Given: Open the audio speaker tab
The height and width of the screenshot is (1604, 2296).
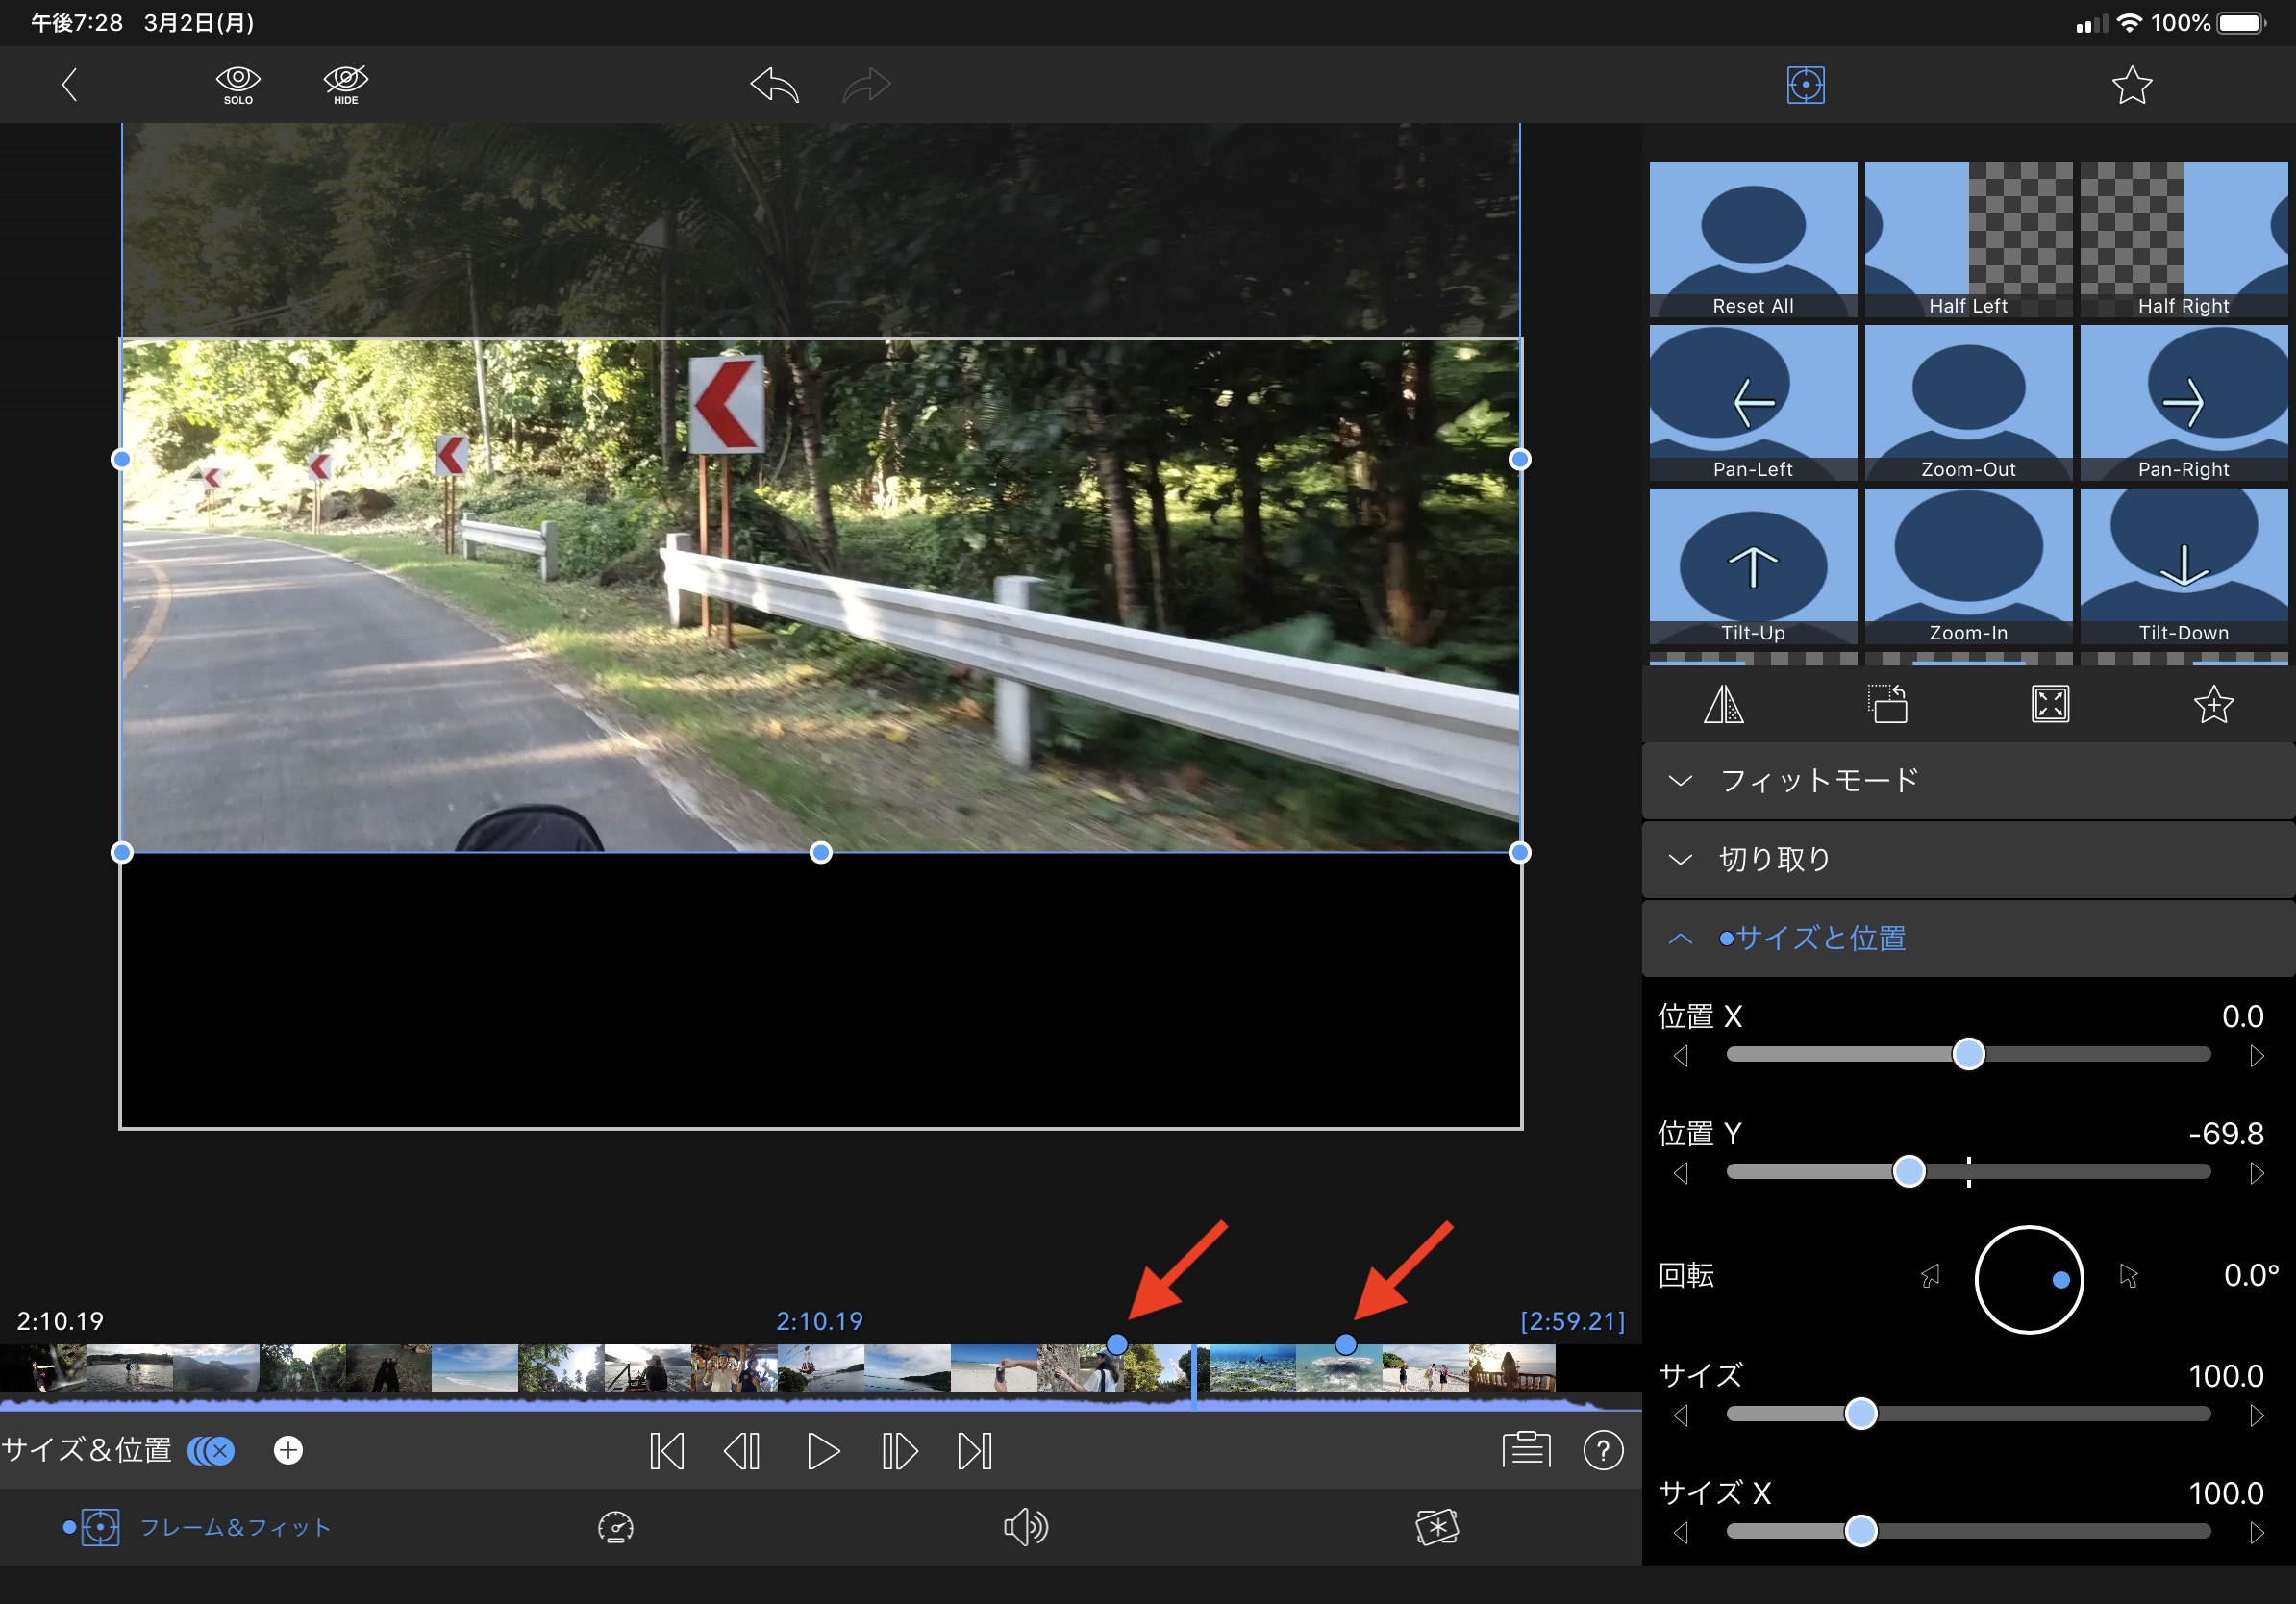Looking at the screenshot, I should (1025, 1527).
